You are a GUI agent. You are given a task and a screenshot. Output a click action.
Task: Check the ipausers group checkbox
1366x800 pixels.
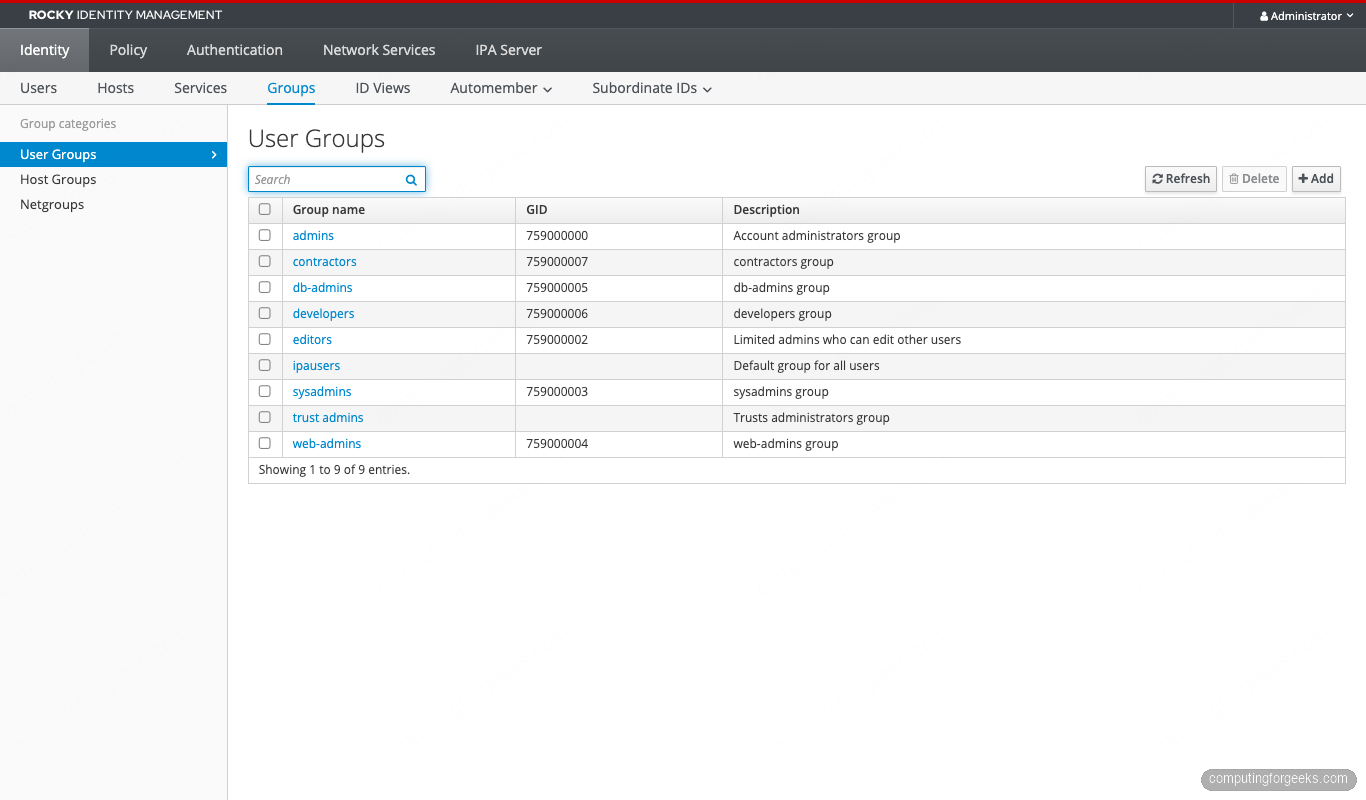(x=265, y=366)
